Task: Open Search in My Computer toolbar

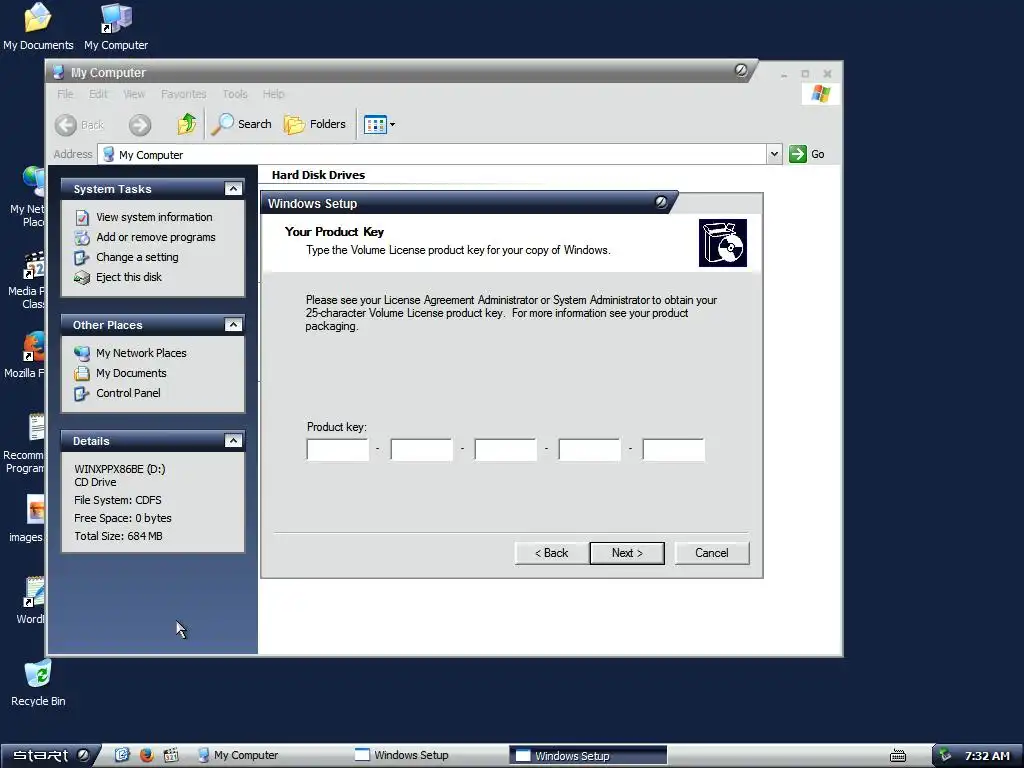Action: 241,124
